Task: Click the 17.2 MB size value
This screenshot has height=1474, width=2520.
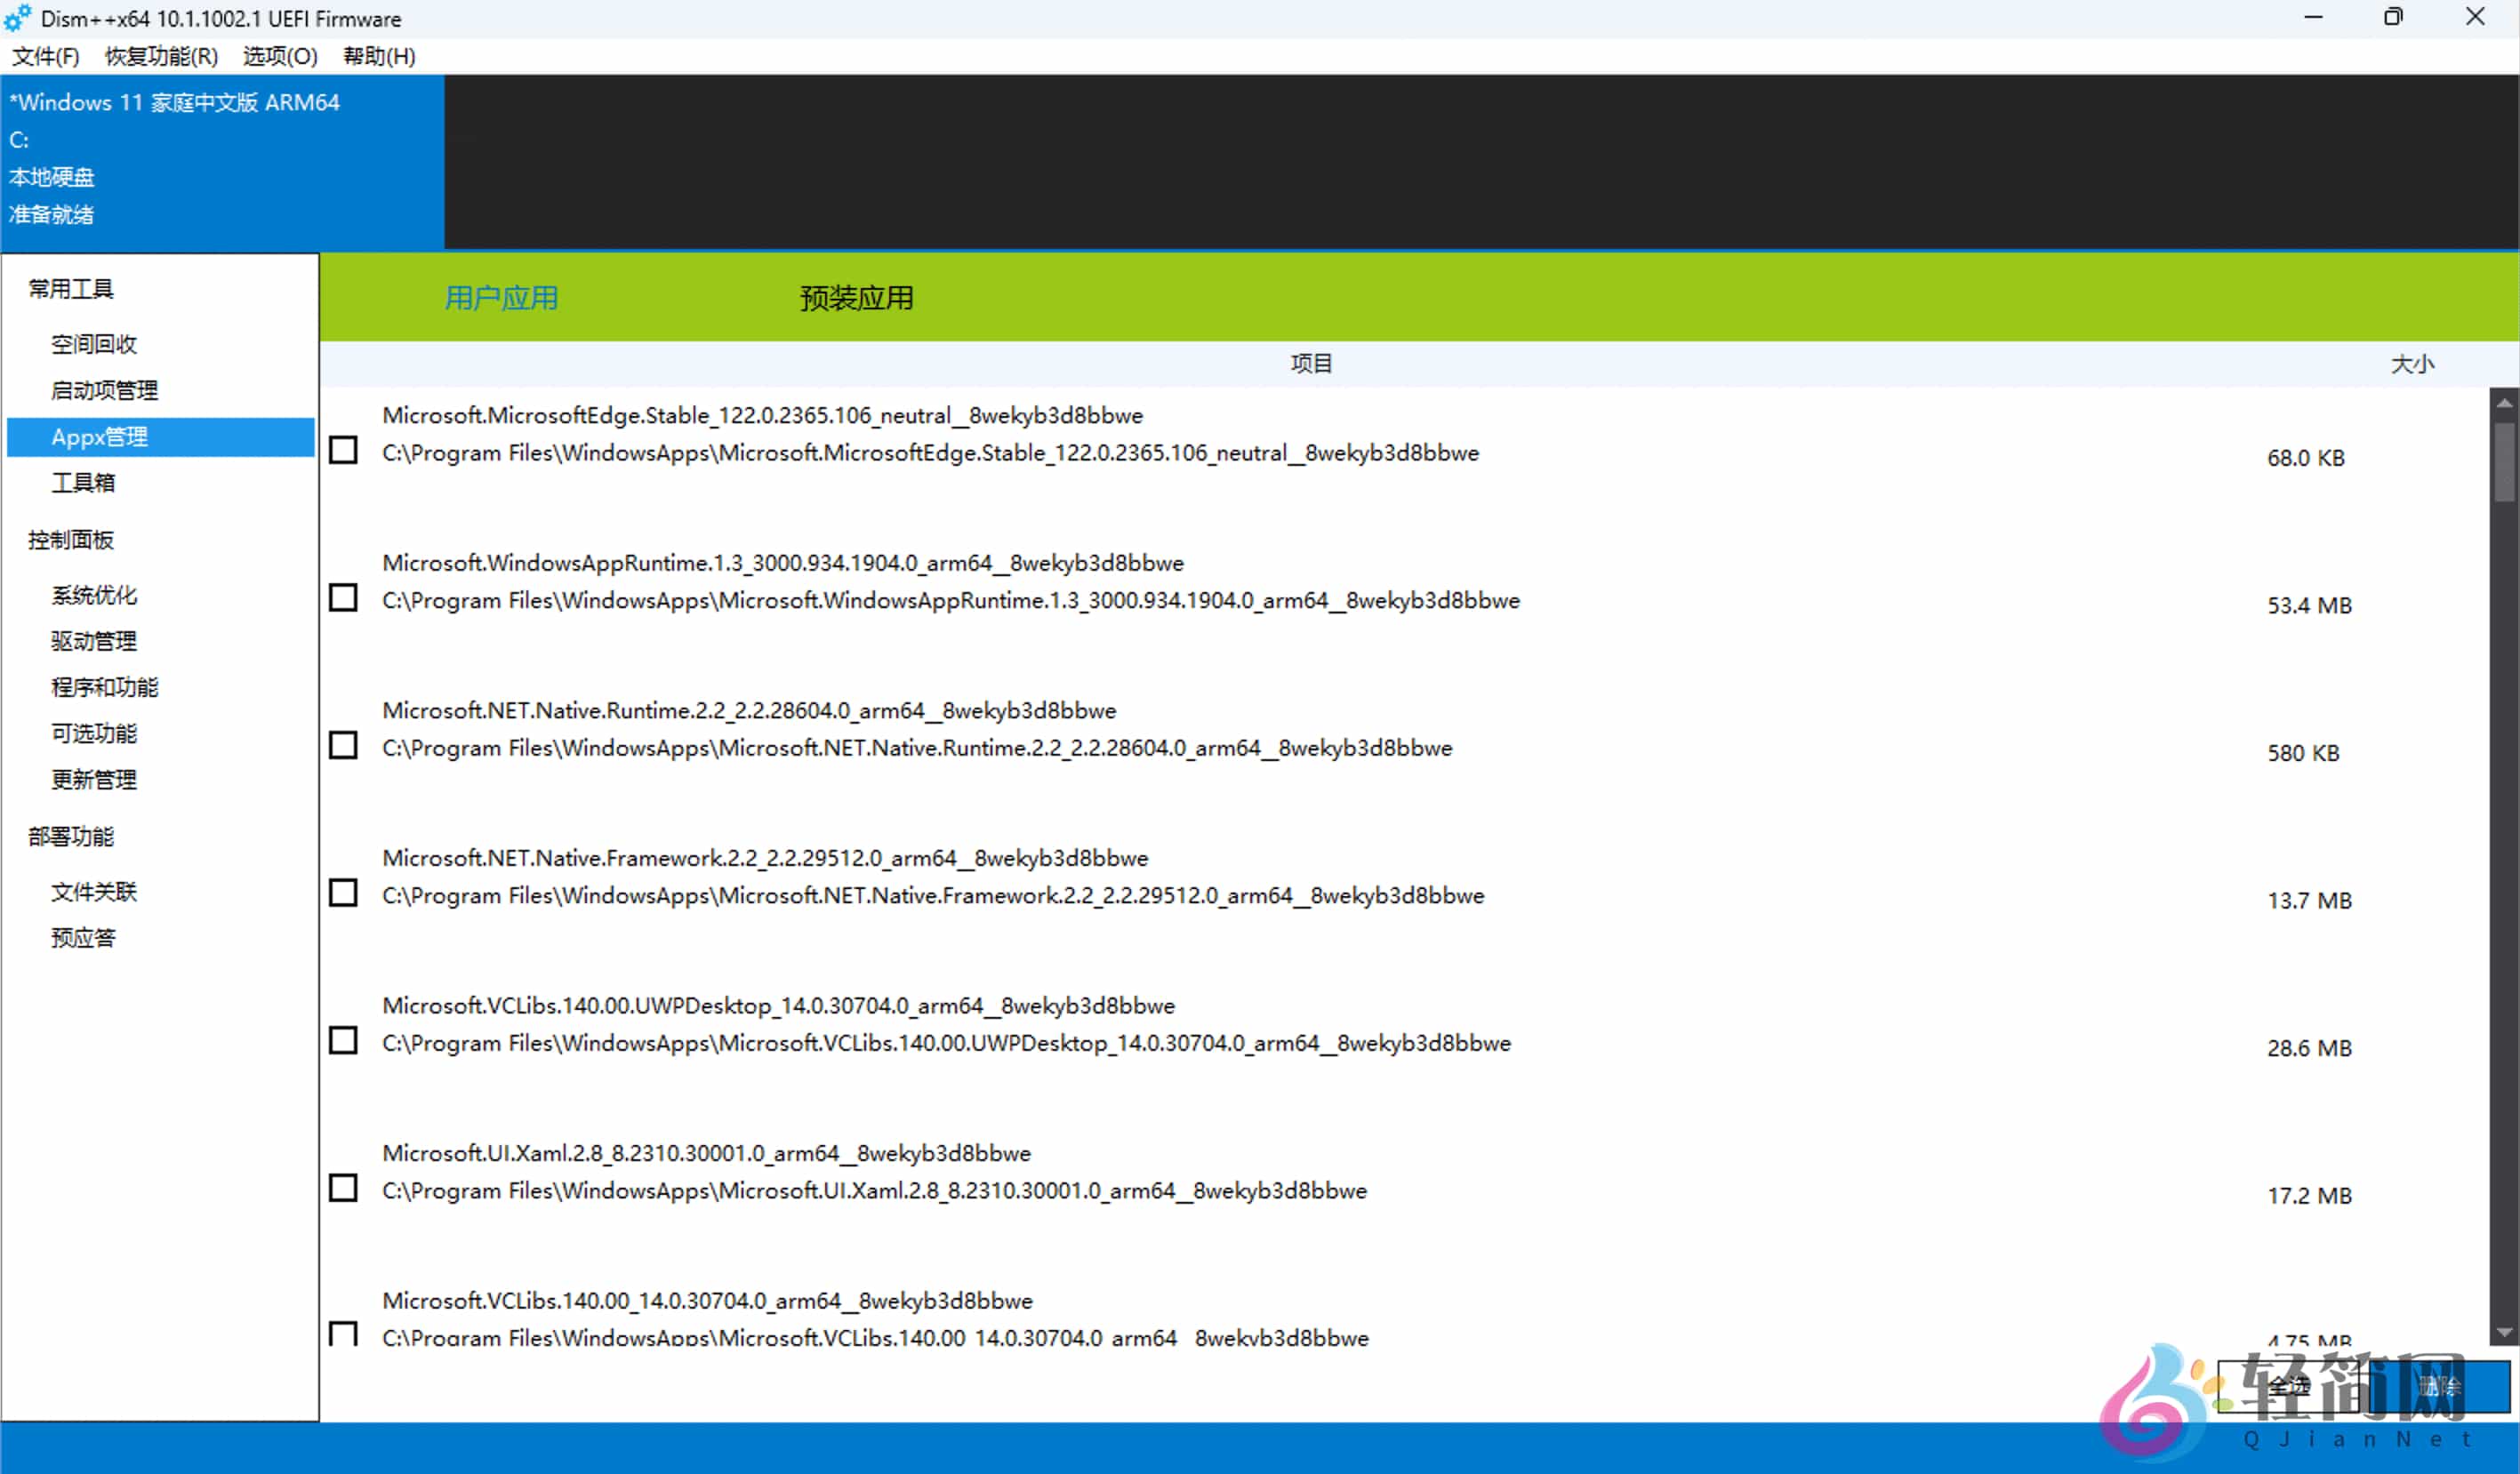Action: pos(2309,1195)
